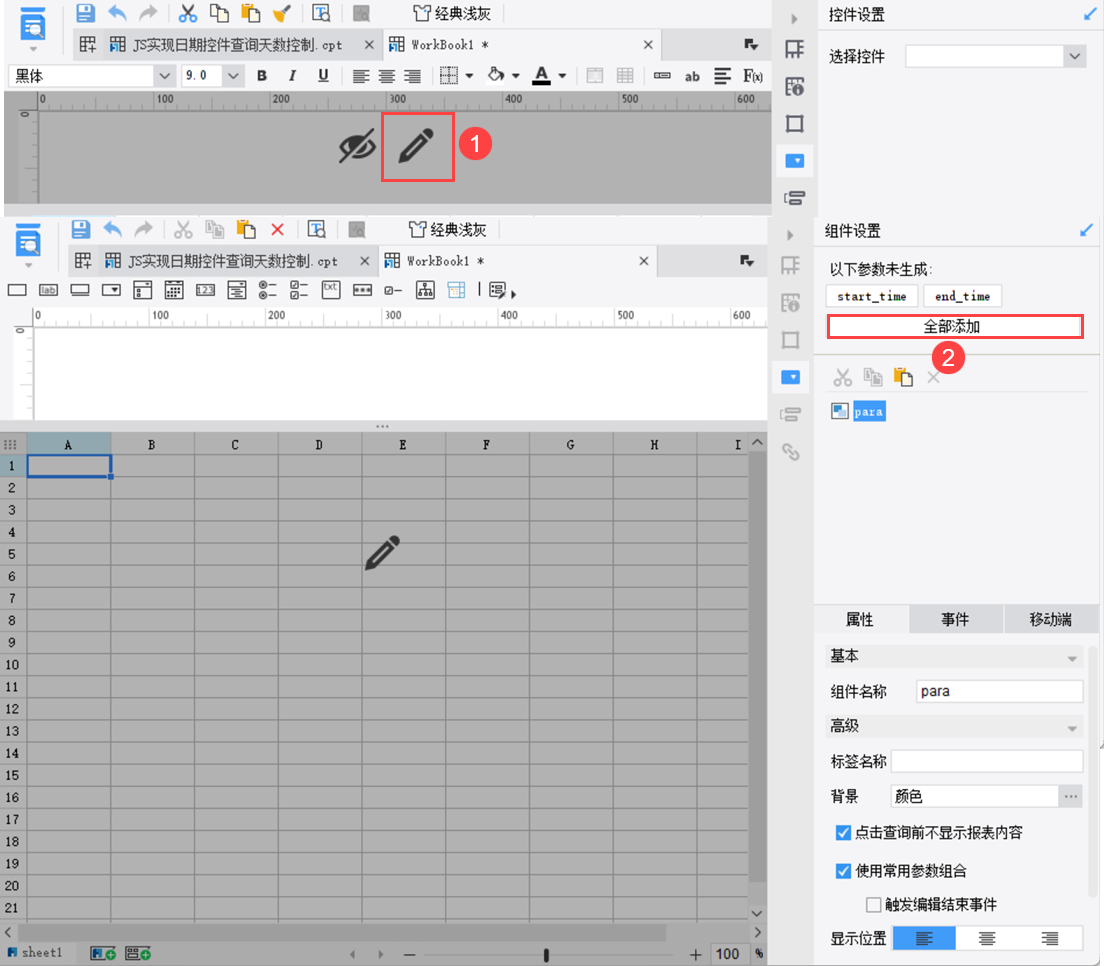Set 显示位置 to center alignment
Viewport: 1104px width, 966px height.
pyautogui.click(x=987, y=939)
